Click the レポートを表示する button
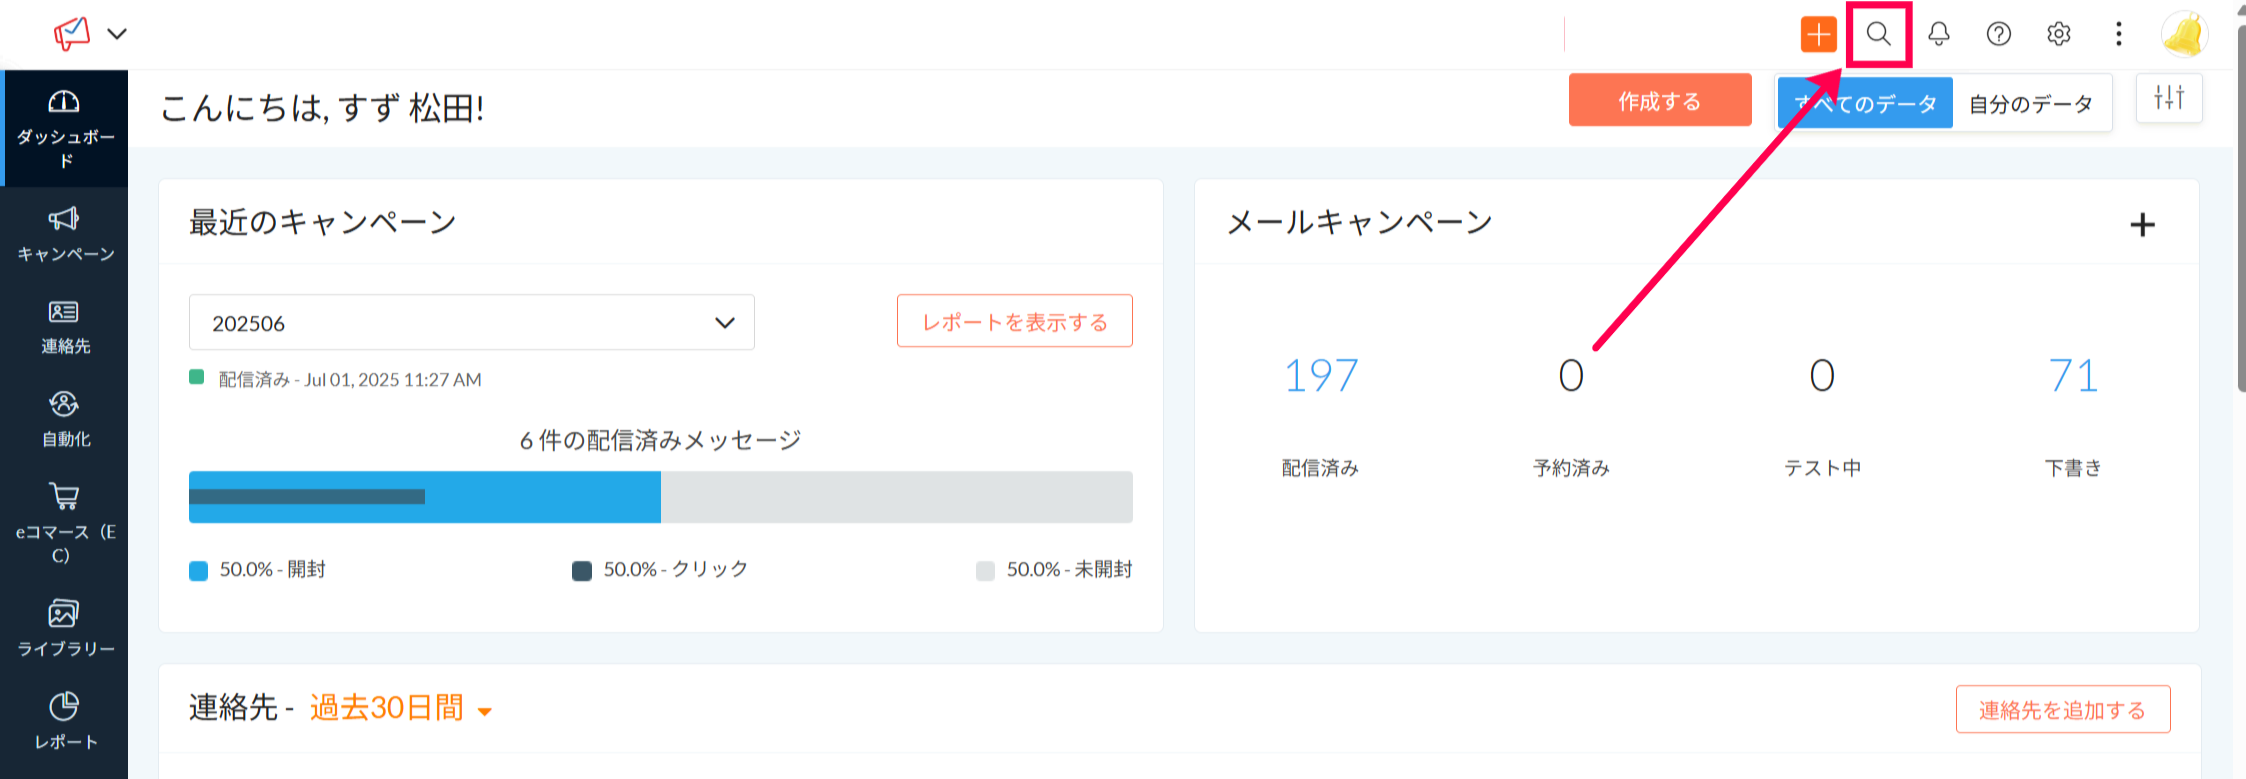The width and height of the screenshot is (2246, 779). pyautogui.click(x=1014, y=322)
